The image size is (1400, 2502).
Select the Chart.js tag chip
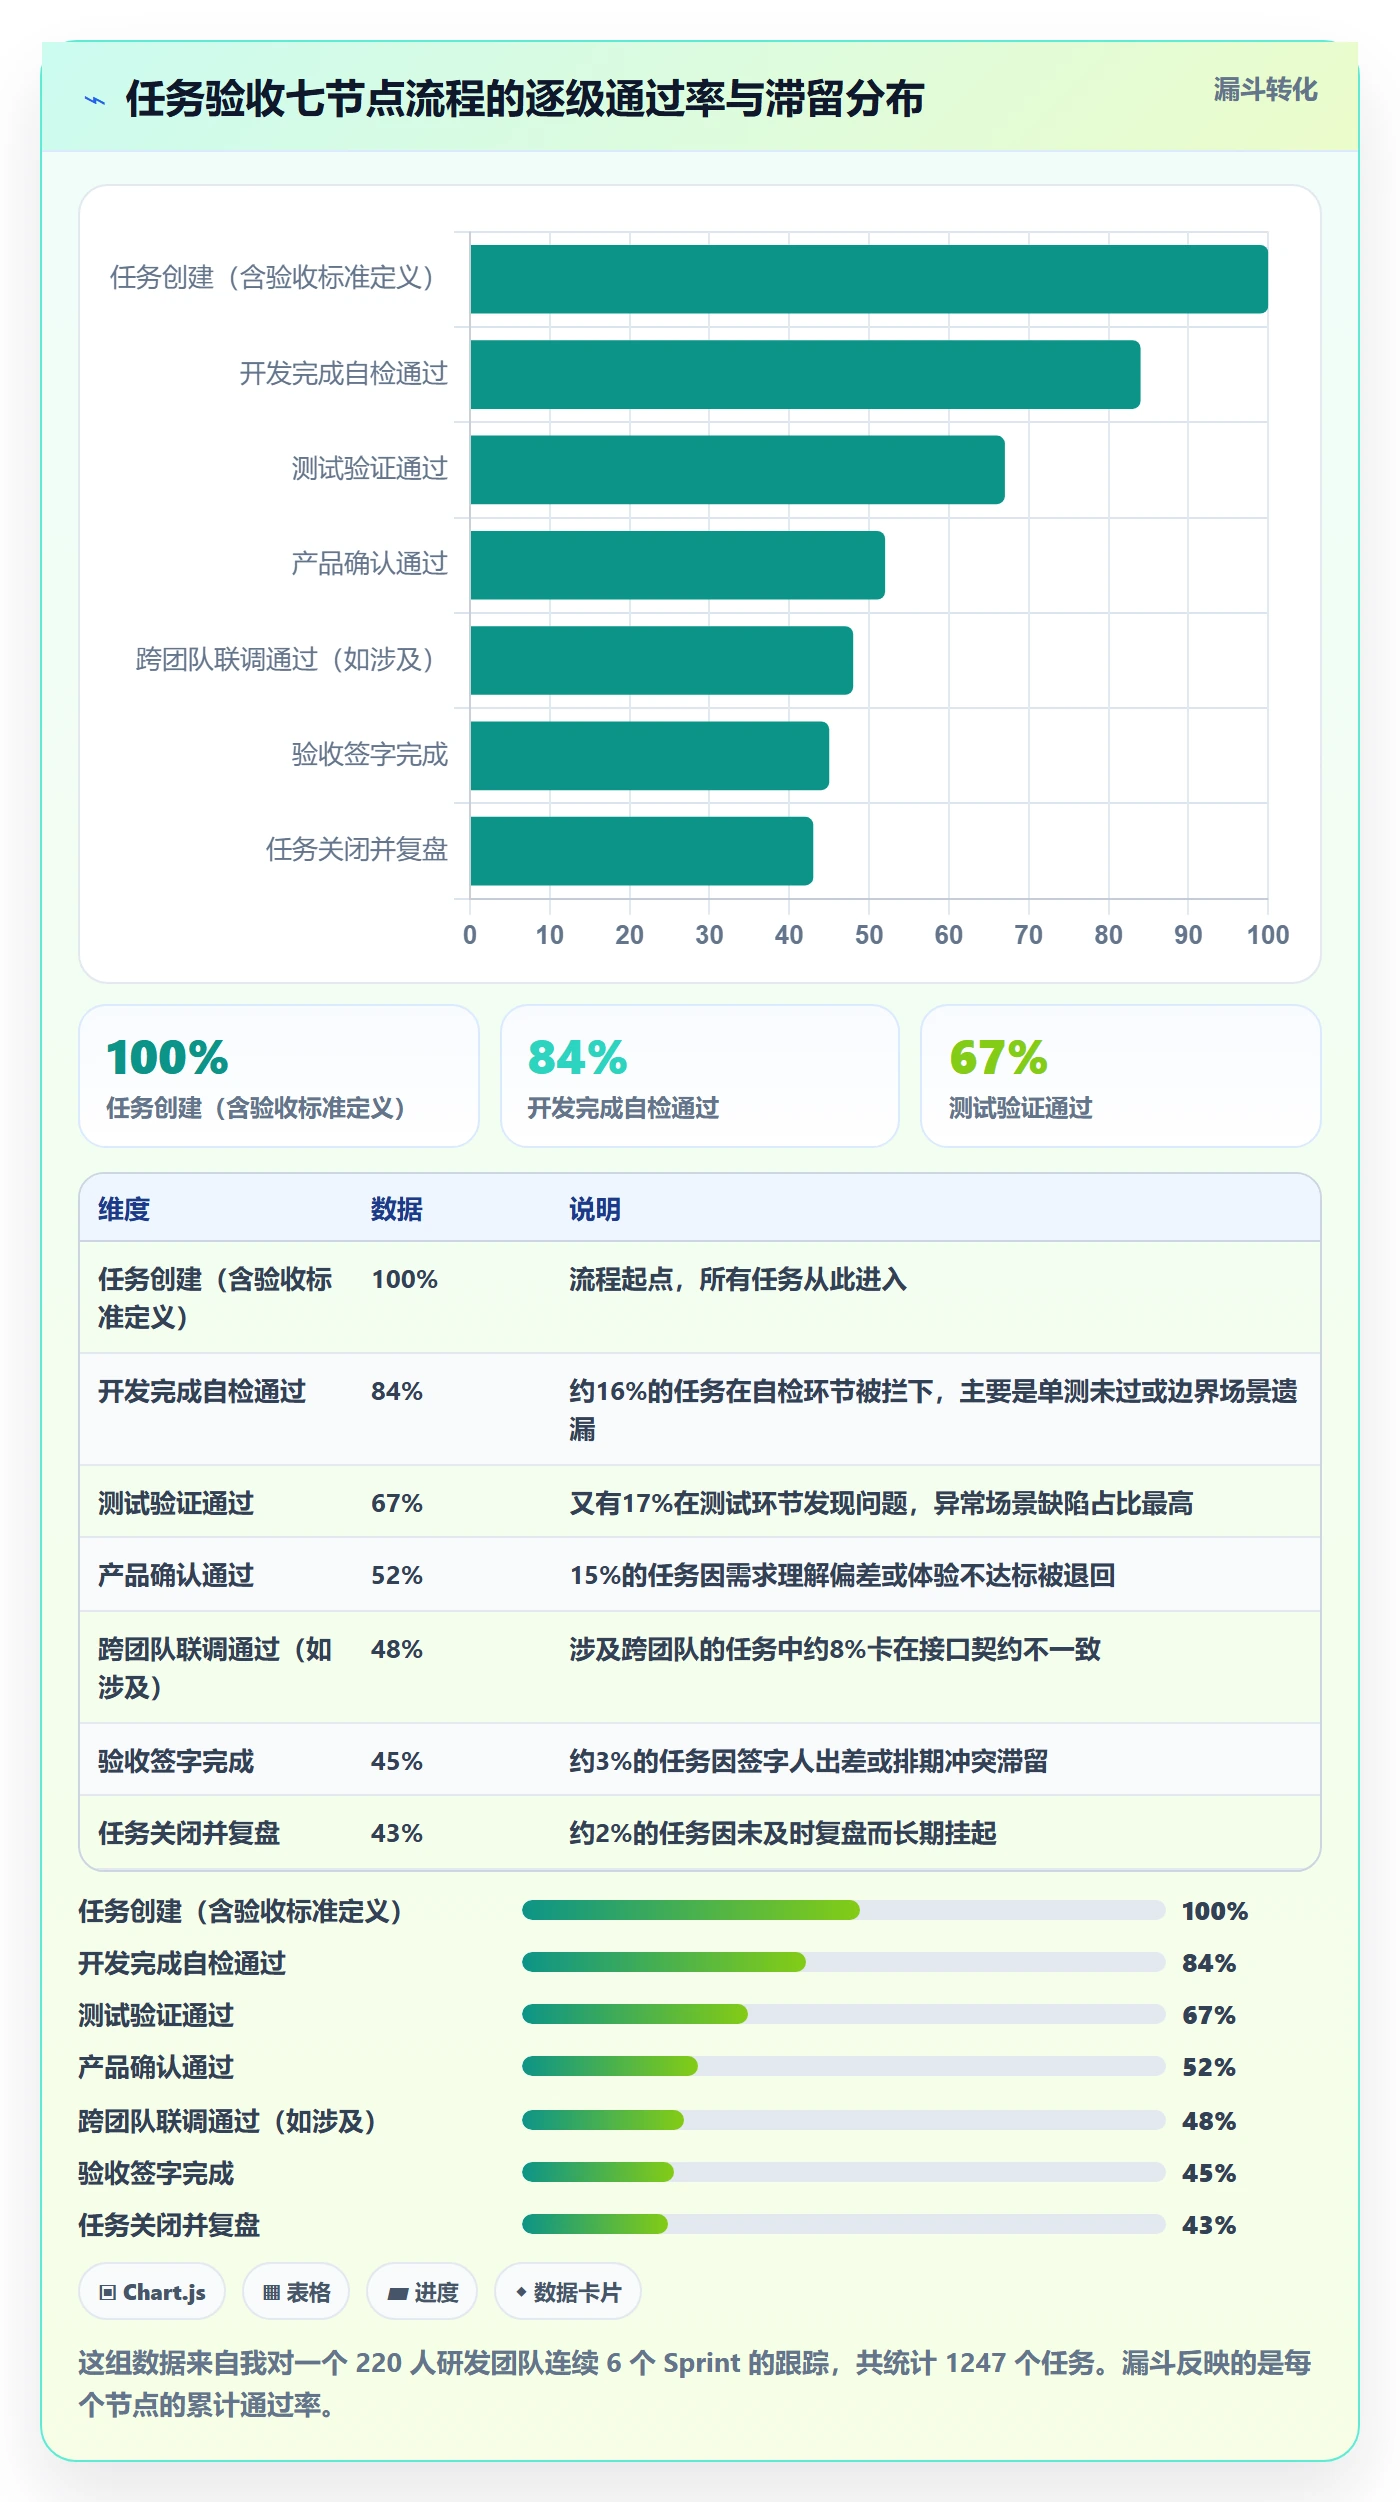pyautogui.click(x=152, y=2292)
